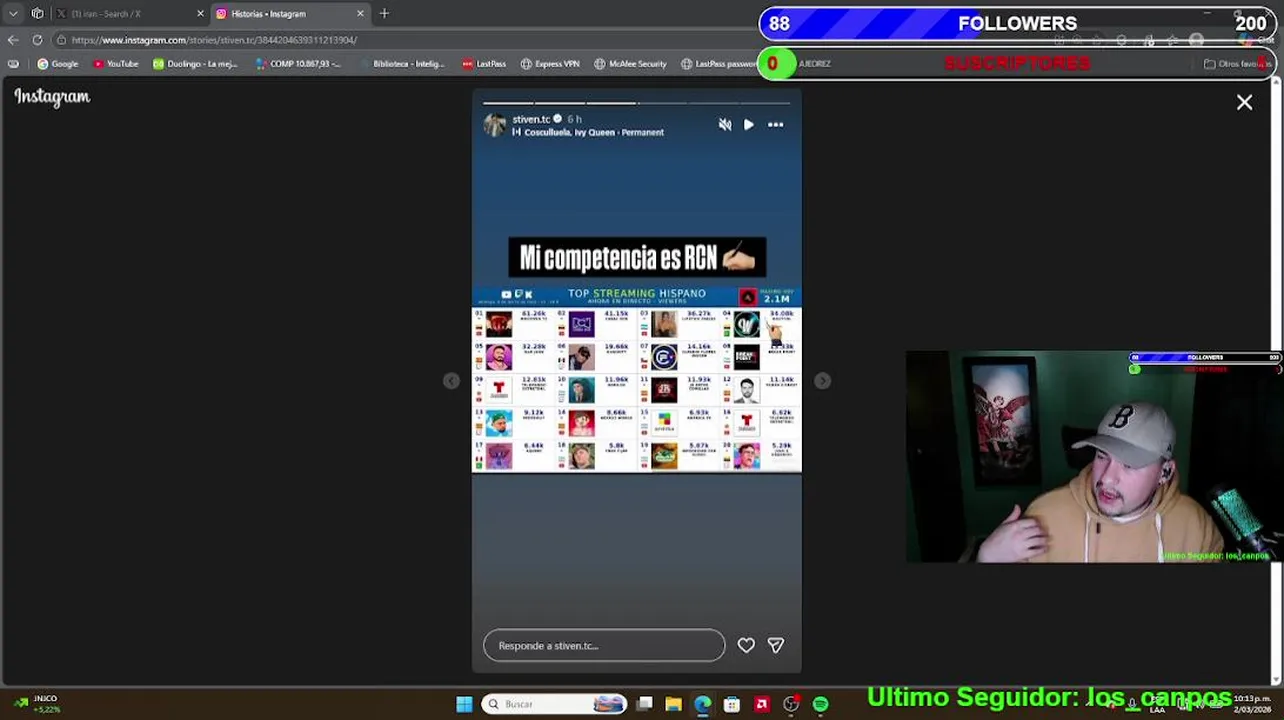Image resolution: width=1284 pixels, height=720 pixels.
Task: Go to the next story with the right arrow
Action: coord(822,380)
